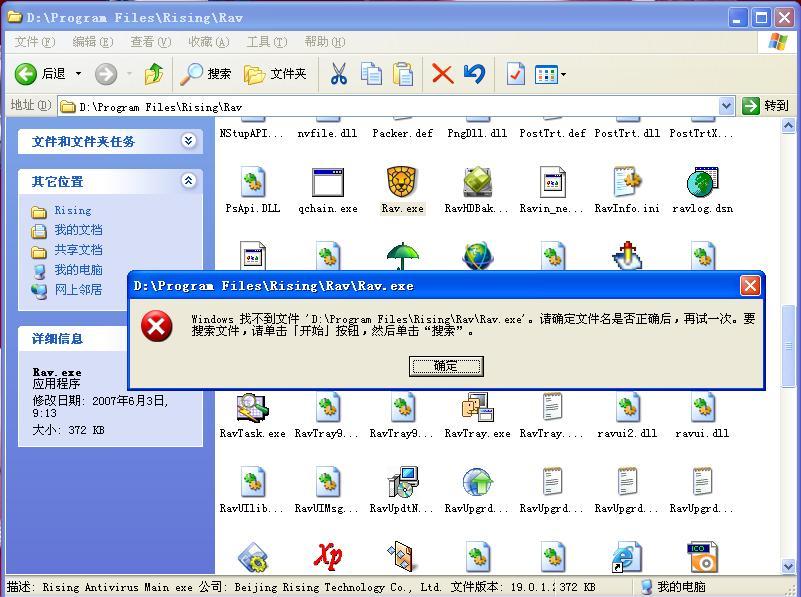Select the PngDll.dll file label
Viewport: 801px width, 597px height.
pos(477,133)
